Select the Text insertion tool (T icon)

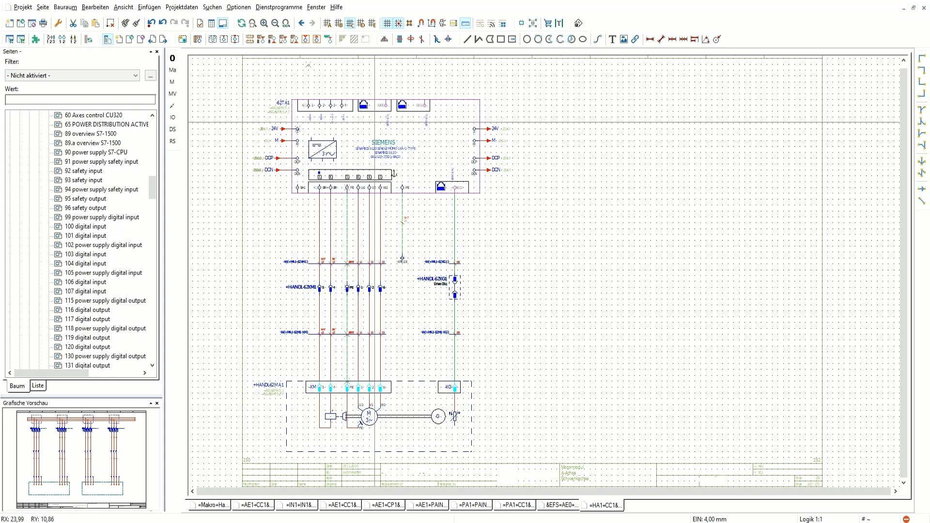(612, 39)
